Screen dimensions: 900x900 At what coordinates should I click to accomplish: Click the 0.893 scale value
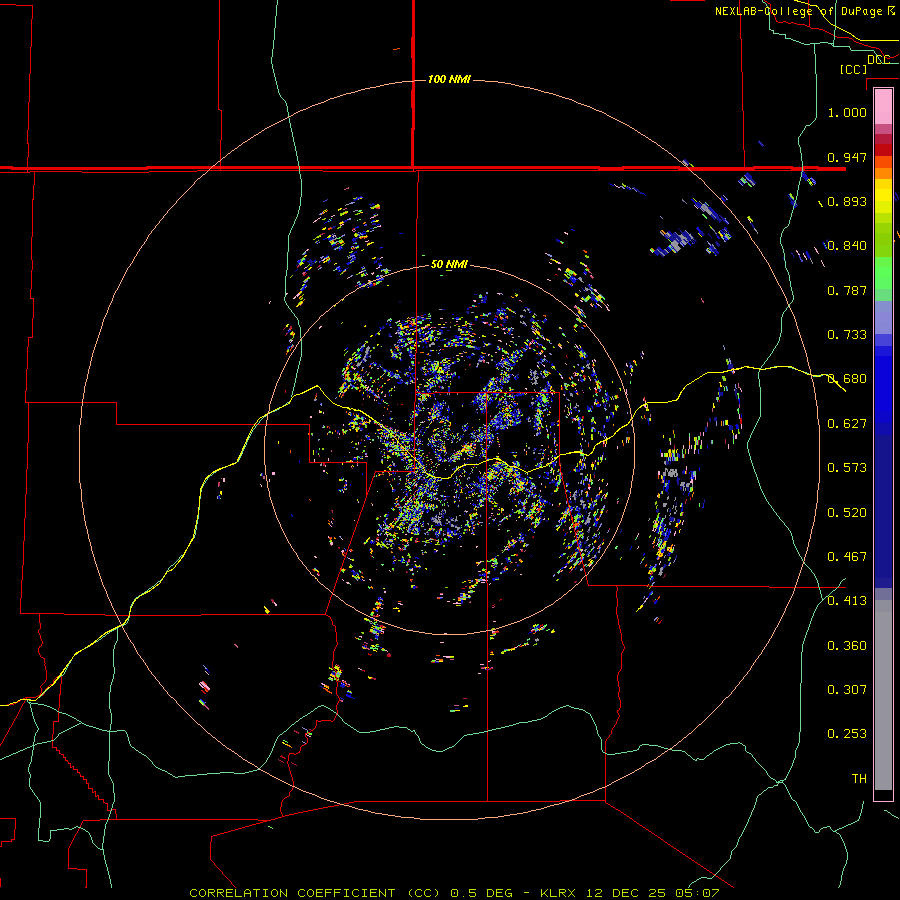[x=847, y=201]
